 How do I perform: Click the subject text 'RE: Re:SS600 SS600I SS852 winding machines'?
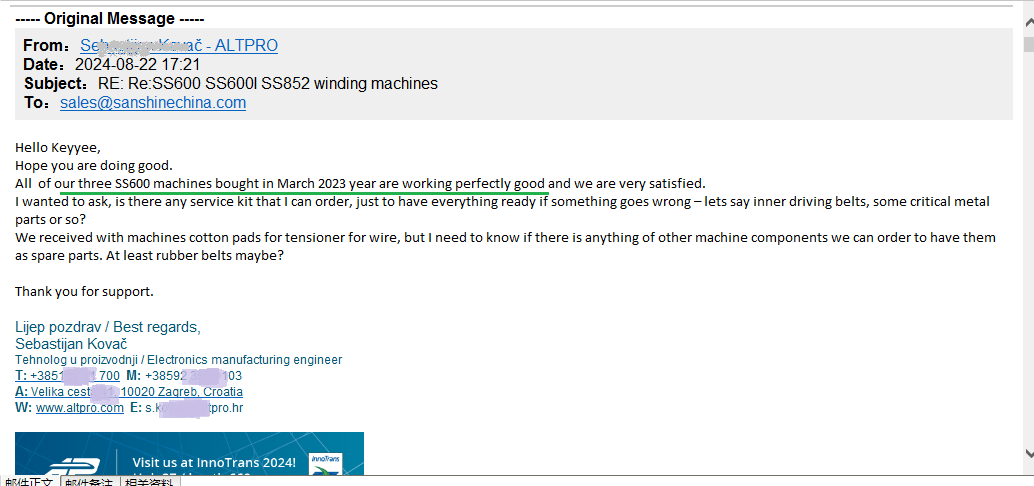click(268, 84)
